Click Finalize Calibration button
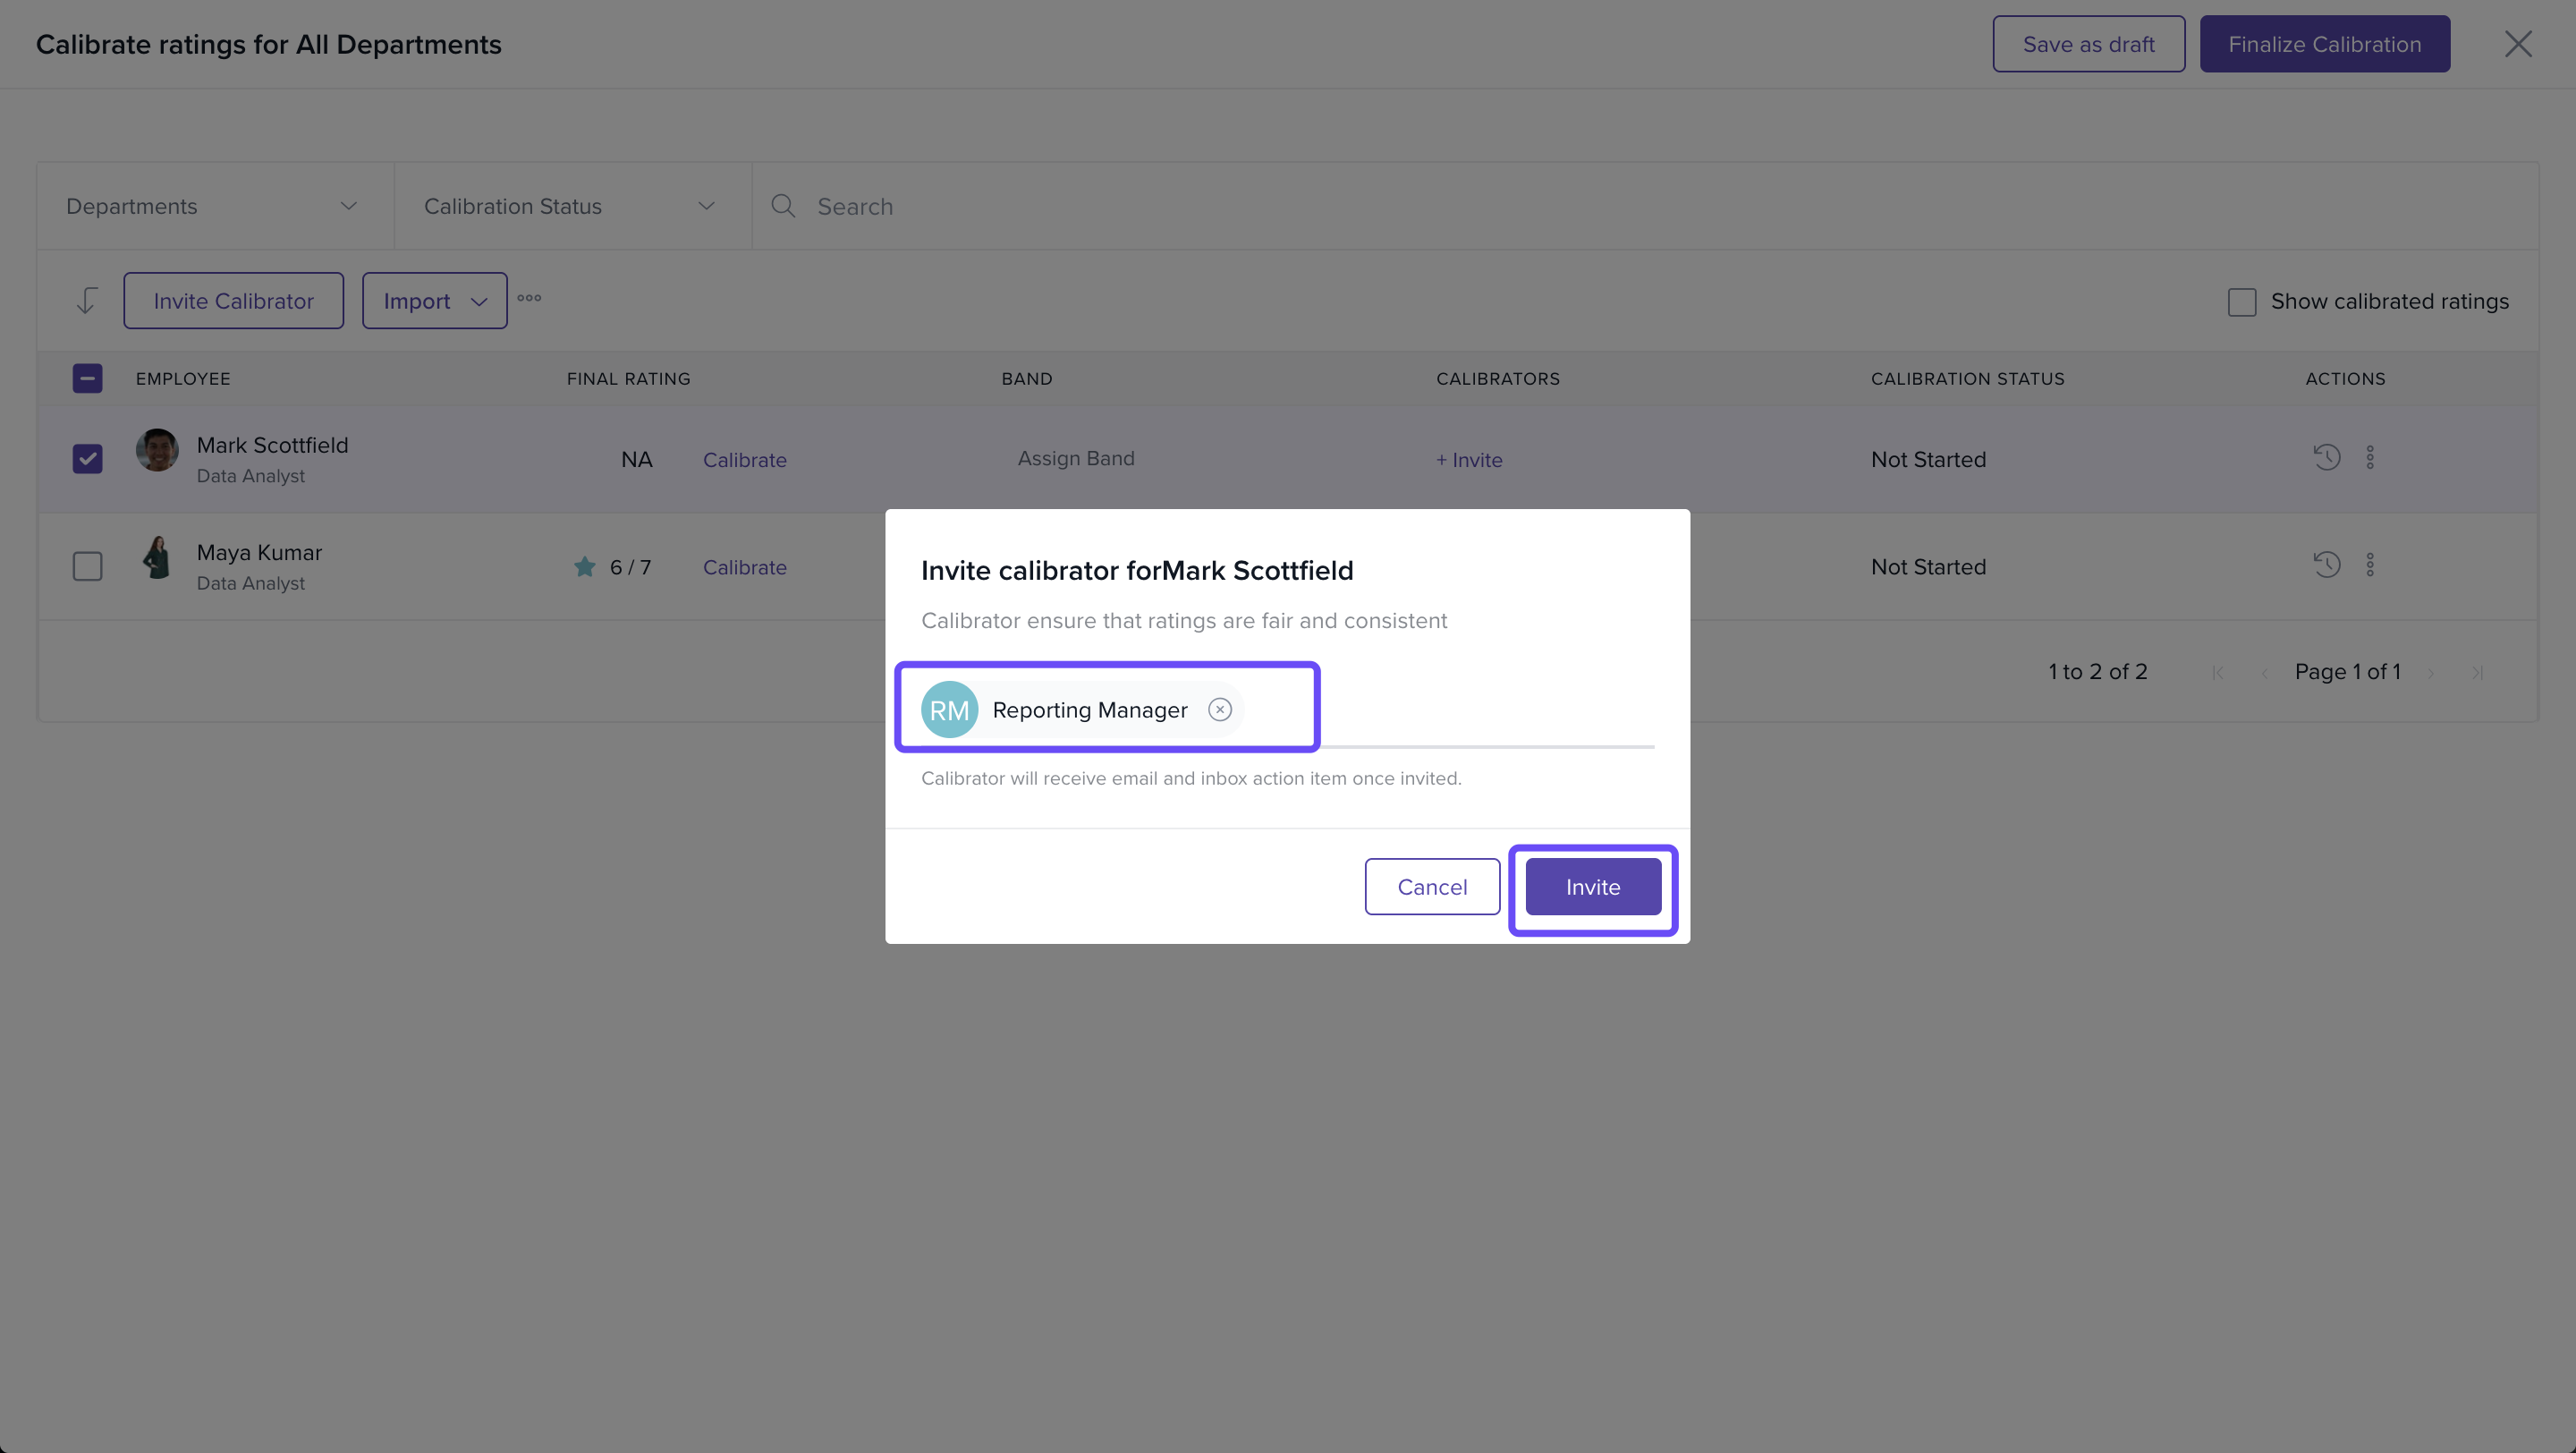Viewport: 2576px width, 1453px height. coord(2324,44)
